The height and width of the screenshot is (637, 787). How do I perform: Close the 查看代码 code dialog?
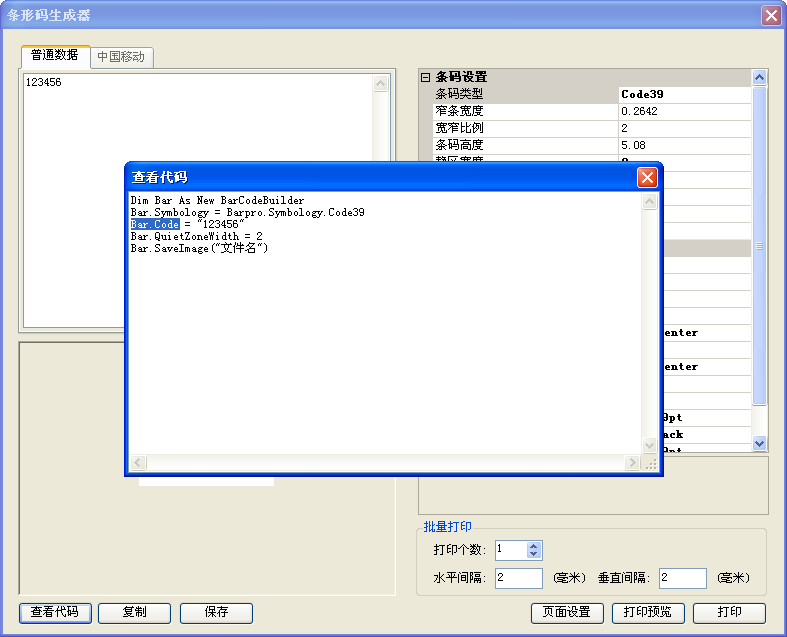tap(647, 177)
